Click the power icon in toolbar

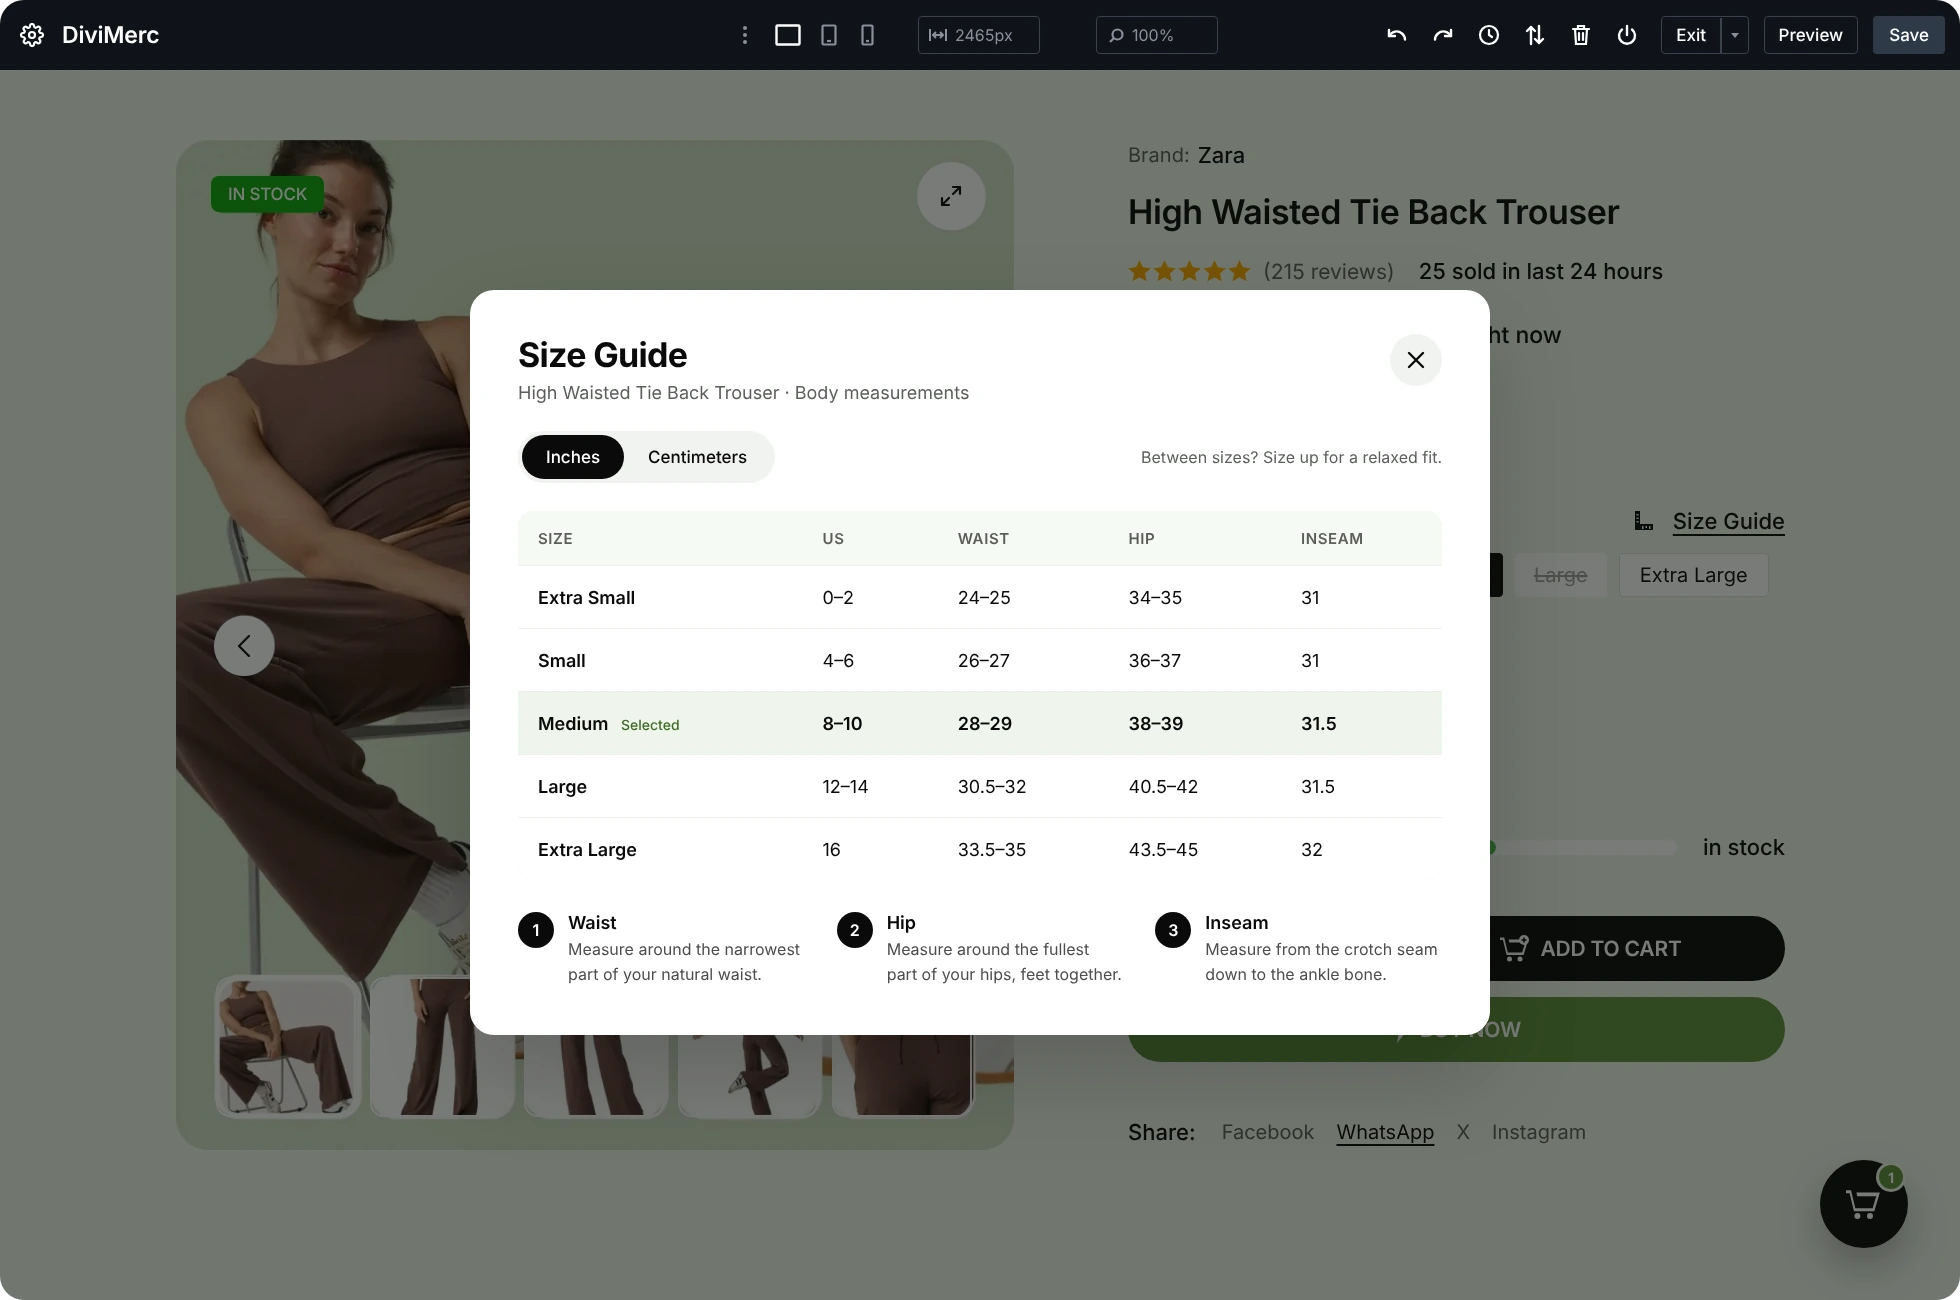point(1627,35)
